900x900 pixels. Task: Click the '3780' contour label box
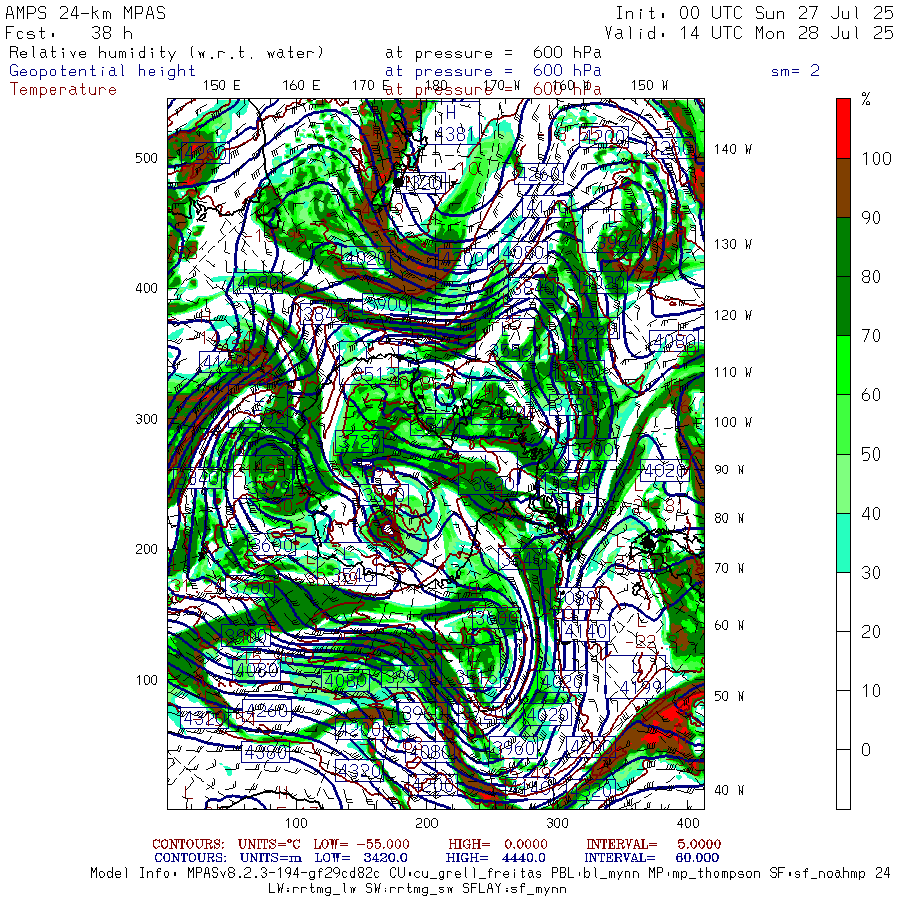(x=250, y=588)
